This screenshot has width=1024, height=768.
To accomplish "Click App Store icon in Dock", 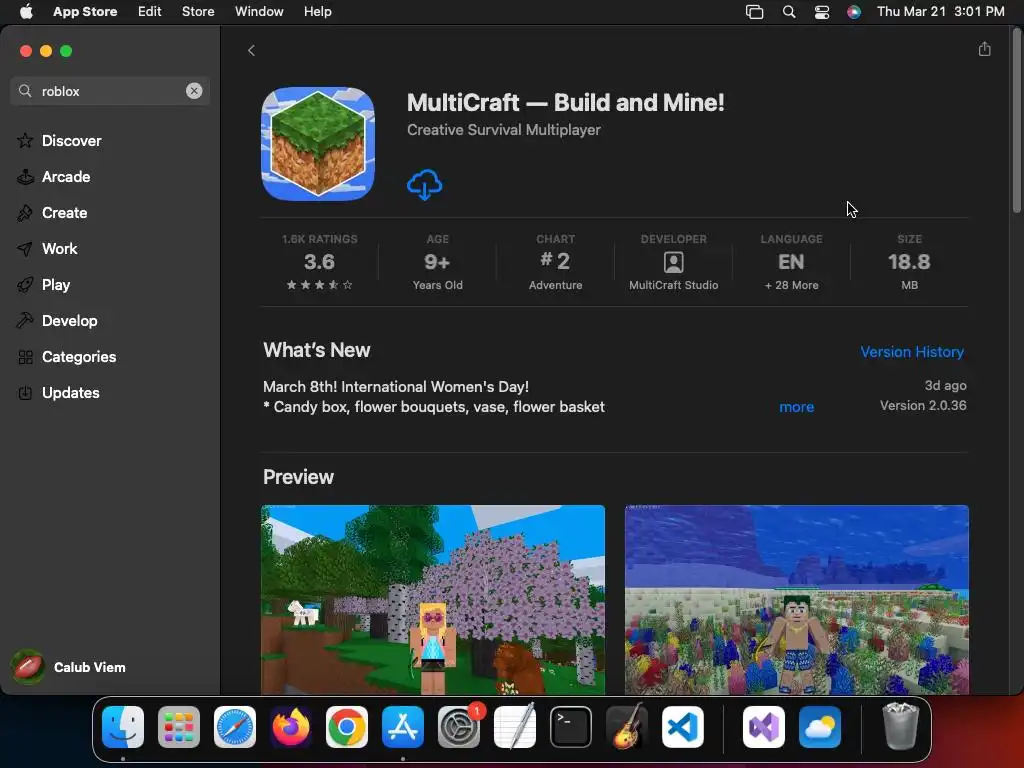I will [x=403, y=726].
